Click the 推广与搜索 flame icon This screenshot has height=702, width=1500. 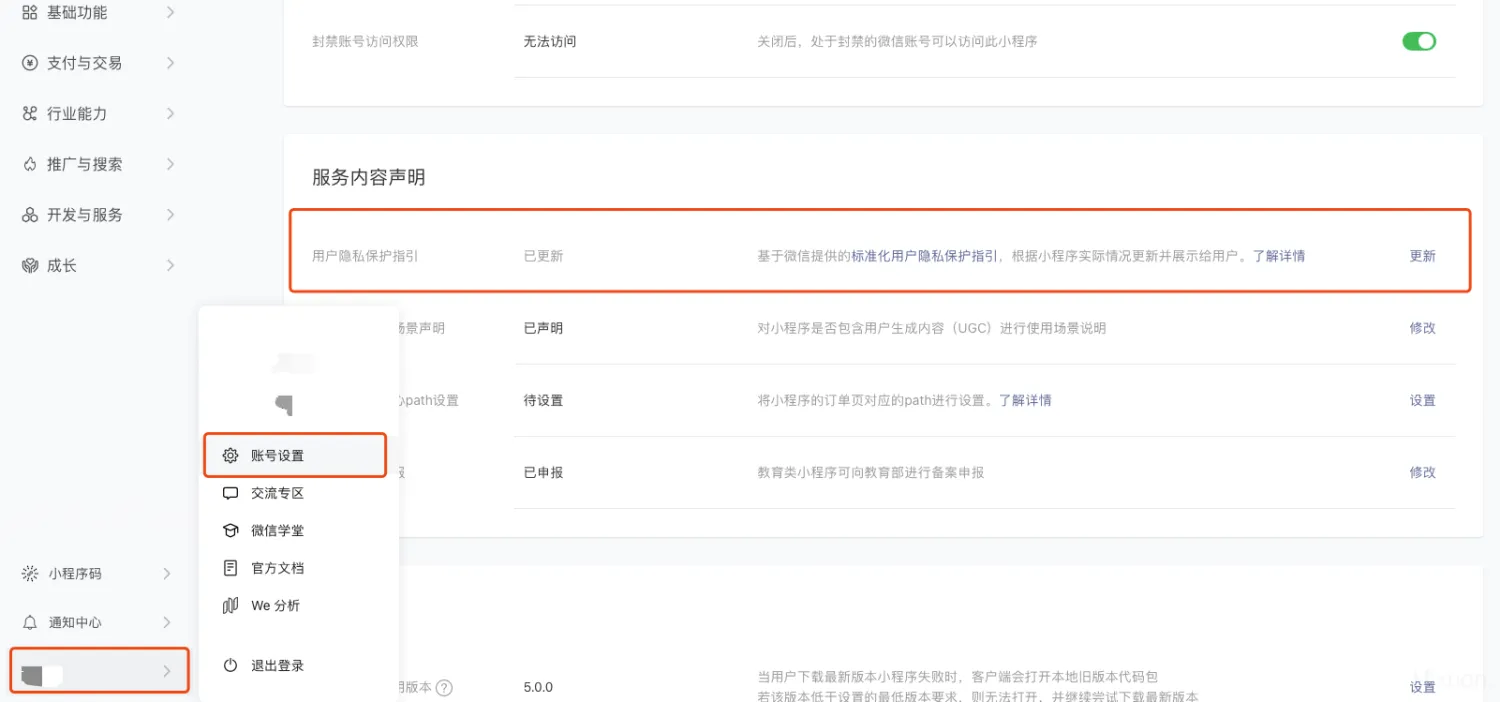30,164
